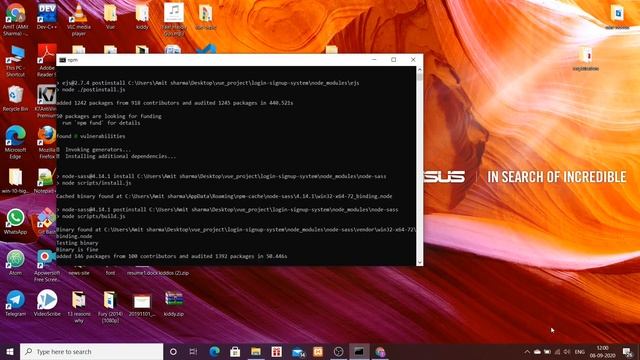Open the clock and date flyout
The image size is (640, 360).
pyautogui.click(x=602, y=351)
